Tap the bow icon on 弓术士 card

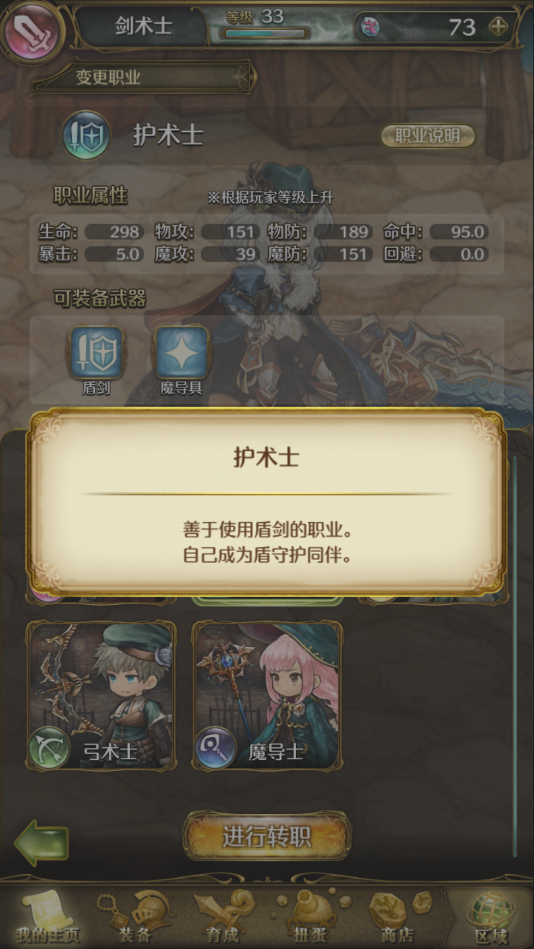[x=50, y=749]
